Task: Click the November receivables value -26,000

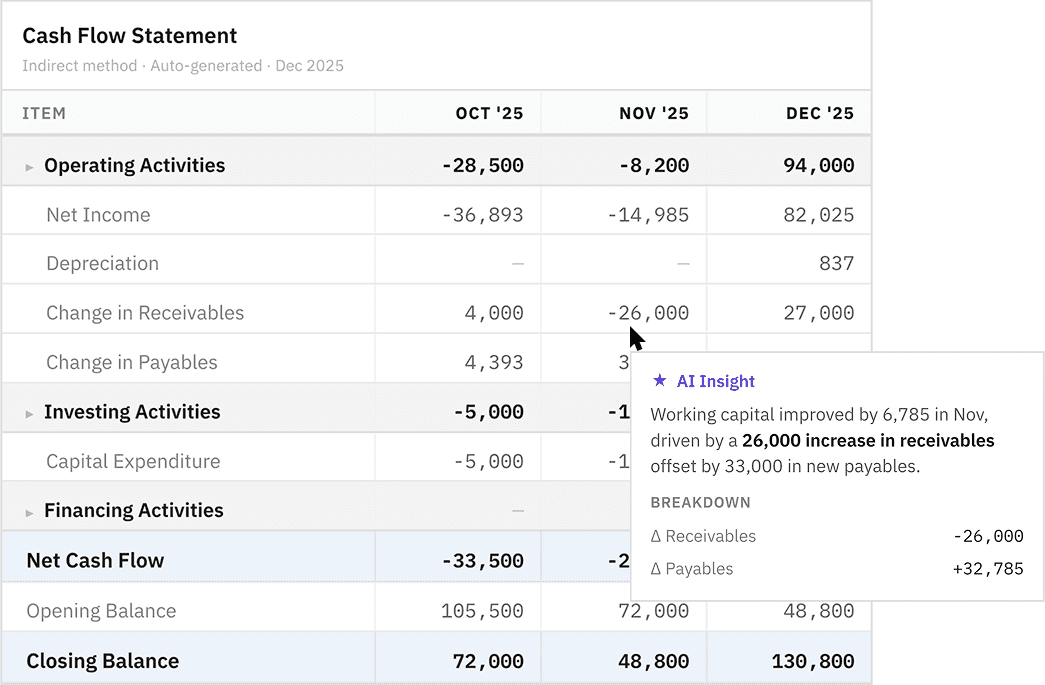Action: pyautogui.click(x=648, y=313)
